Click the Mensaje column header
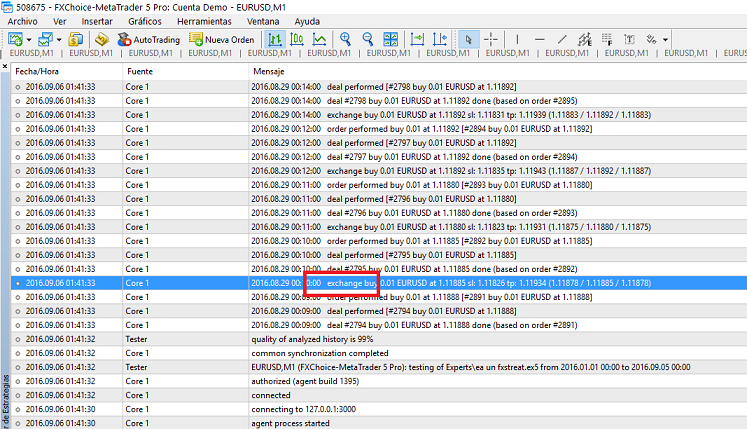Screen dimensions: 747x429 (x=268, y=73)
